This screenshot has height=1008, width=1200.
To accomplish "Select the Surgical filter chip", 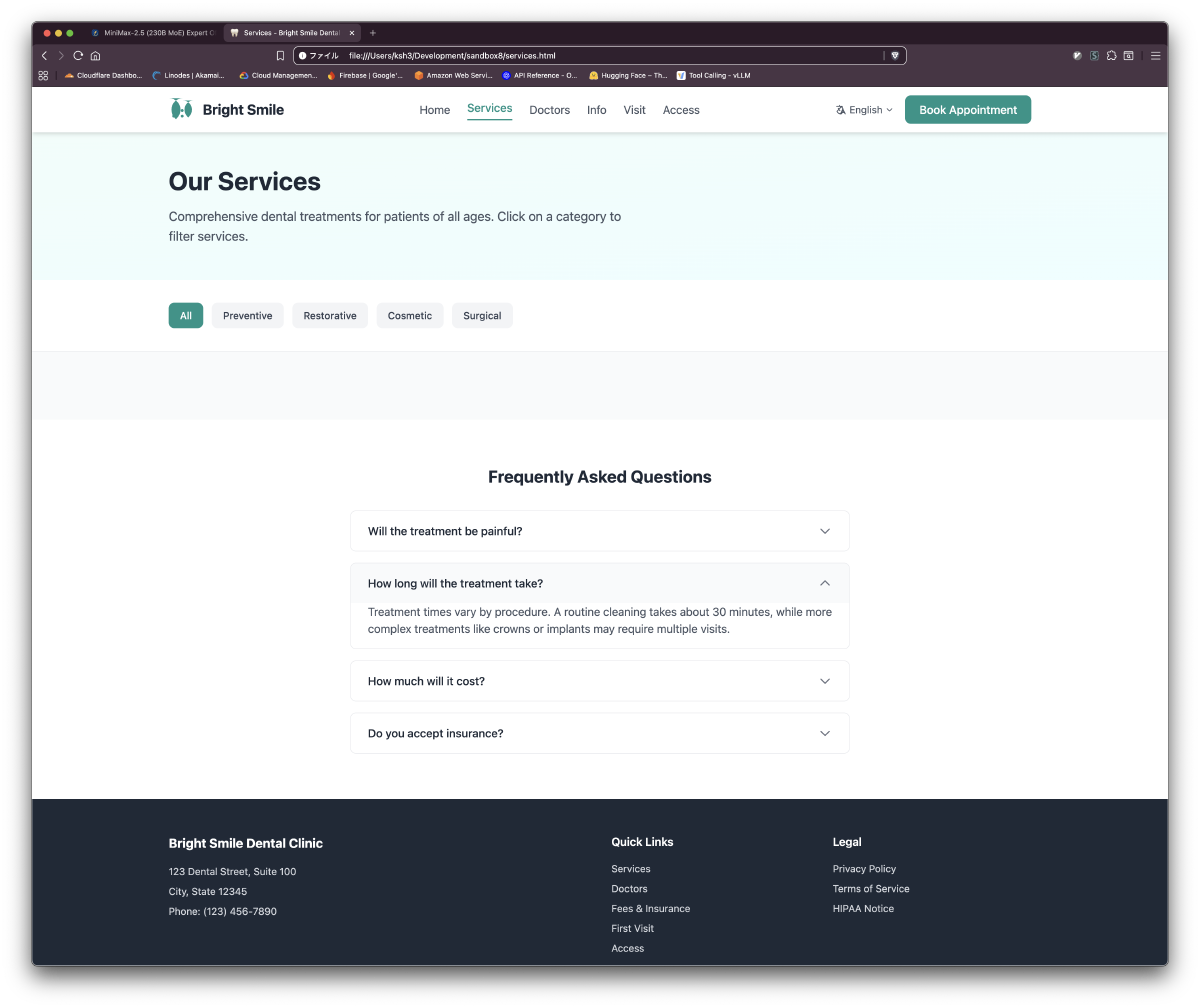I will pyautogui.click(x=482, y=316).
